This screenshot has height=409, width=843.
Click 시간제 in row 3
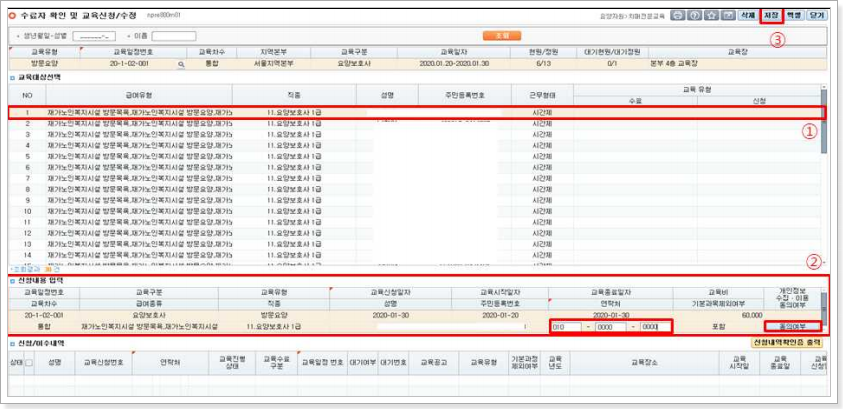coord(541,134)
